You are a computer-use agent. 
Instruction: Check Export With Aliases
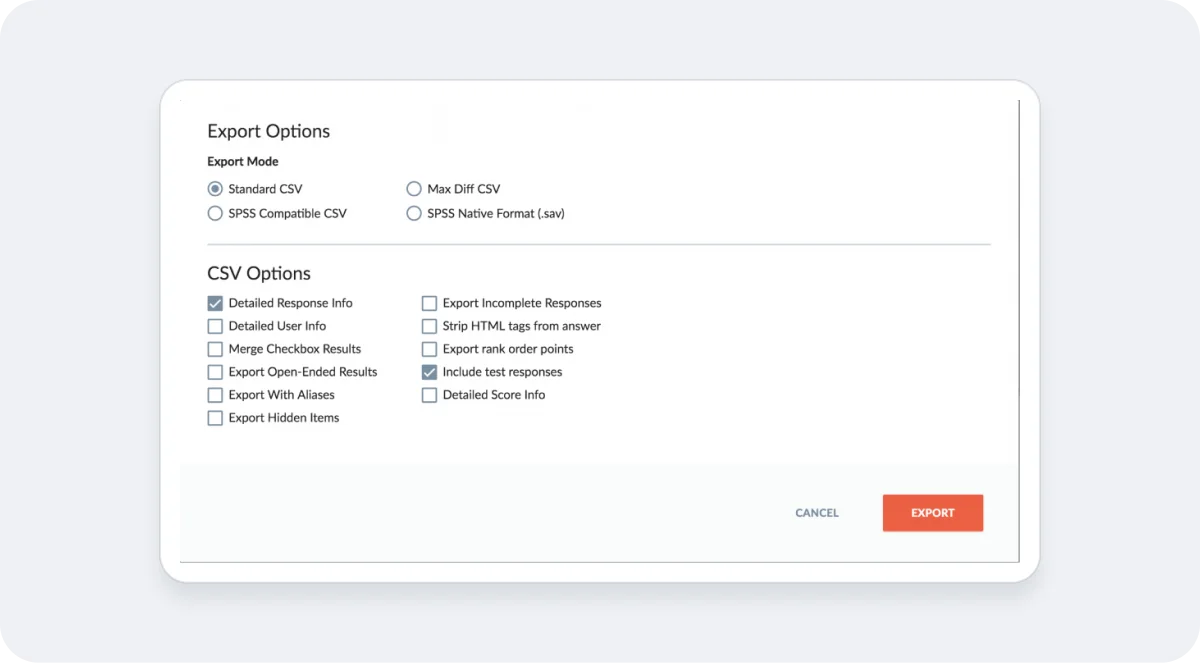pos(215,395)
